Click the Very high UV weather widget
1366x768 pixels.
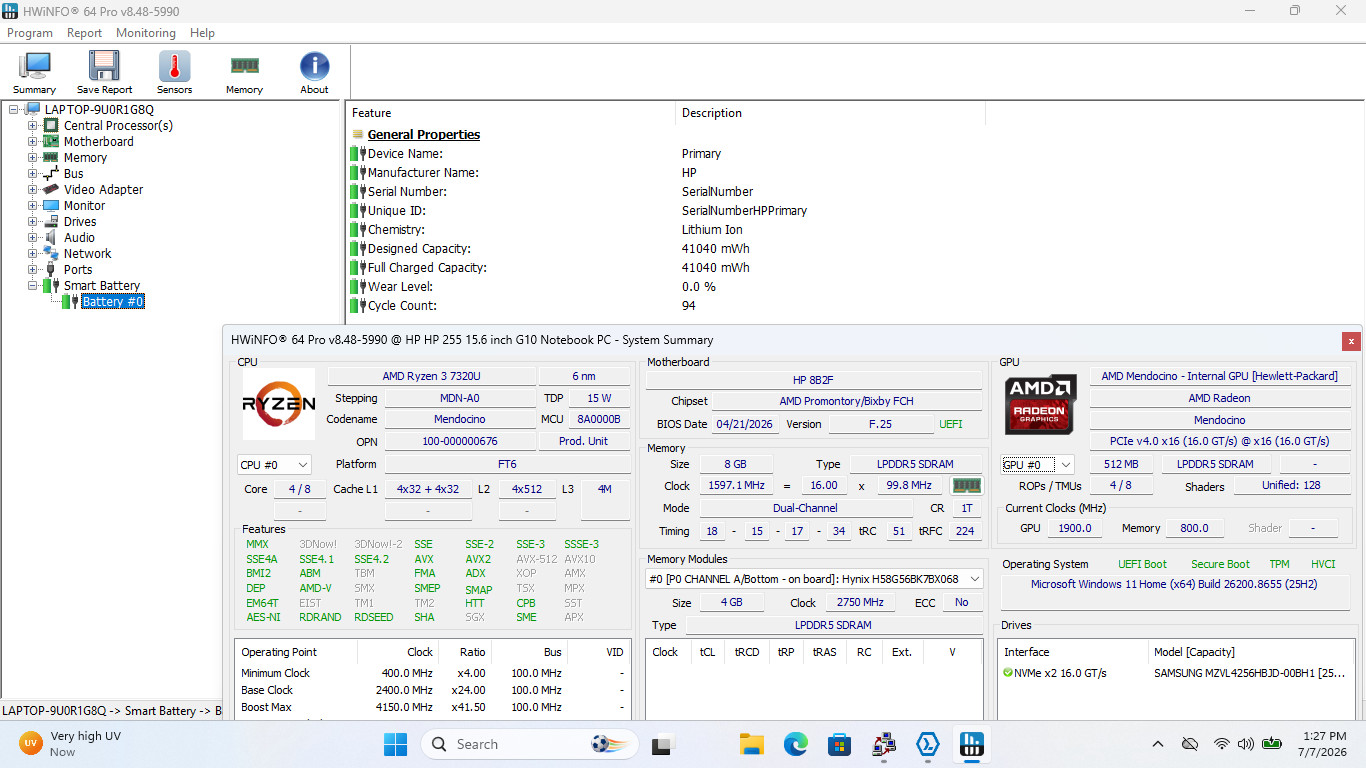70,744
